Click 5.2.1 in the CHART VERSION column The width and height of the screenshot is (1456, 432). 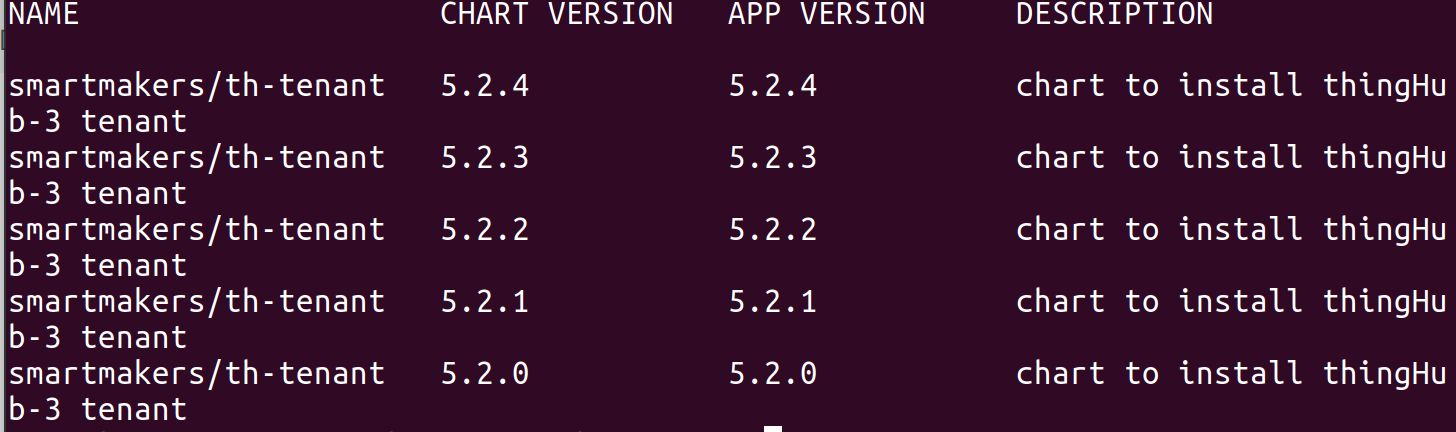[x=484, y=302]
